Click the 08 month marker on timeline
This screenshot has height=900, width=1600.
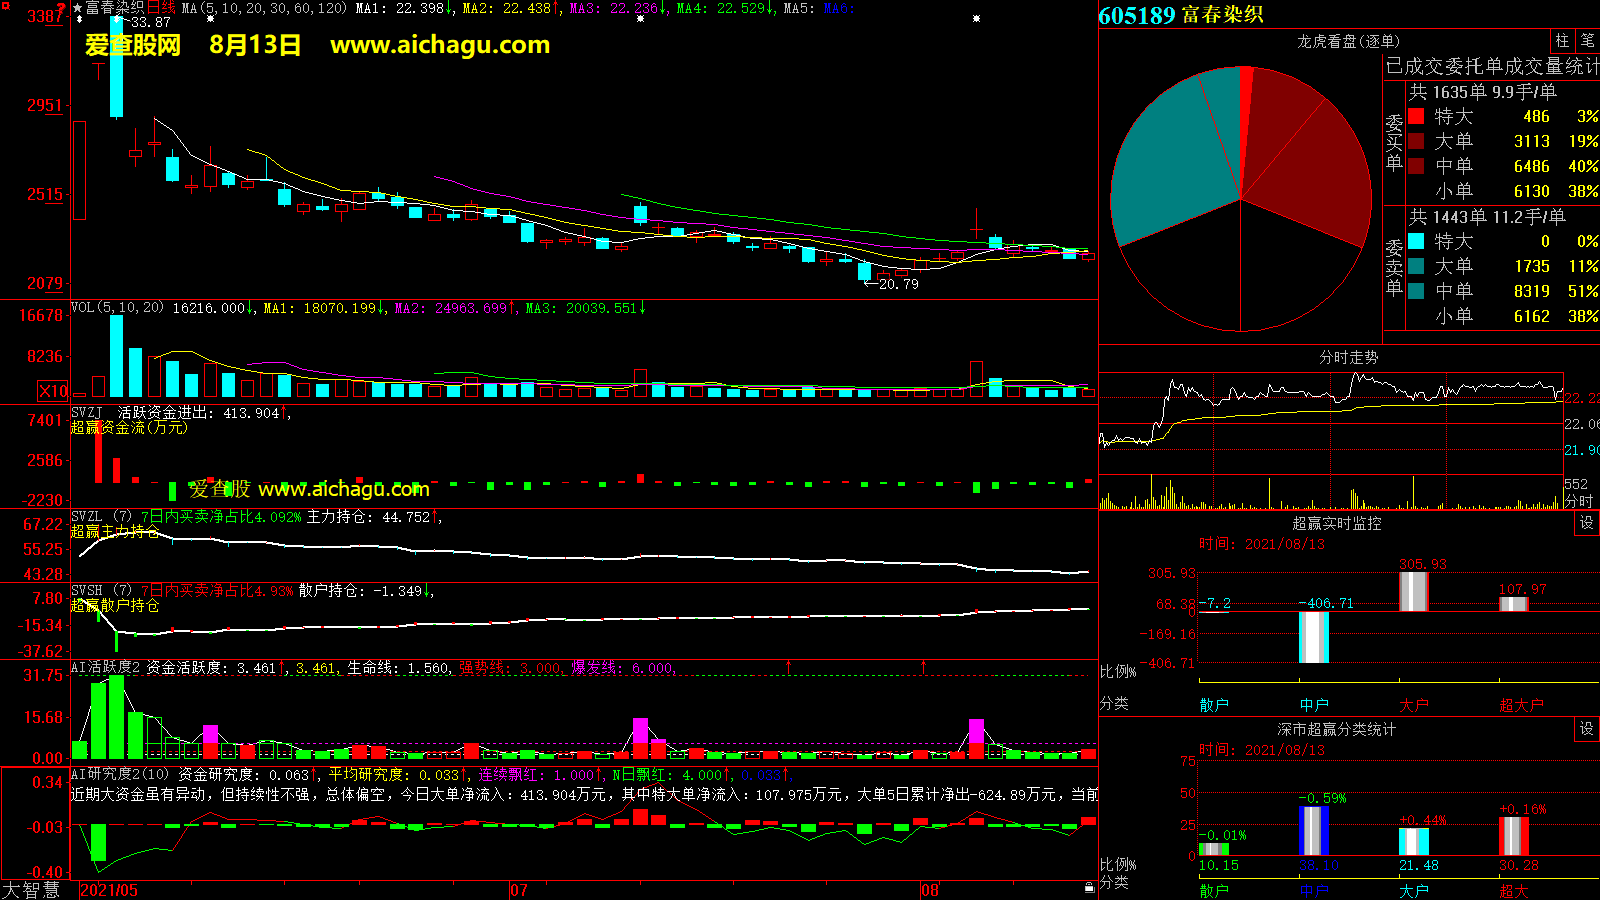(x=929, y=890)
